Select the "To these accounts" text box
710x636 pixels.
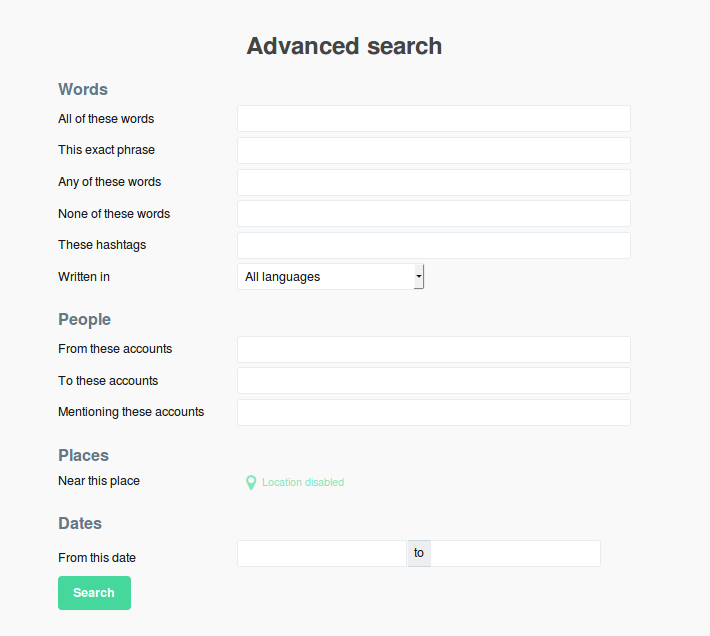coord(433,381)
